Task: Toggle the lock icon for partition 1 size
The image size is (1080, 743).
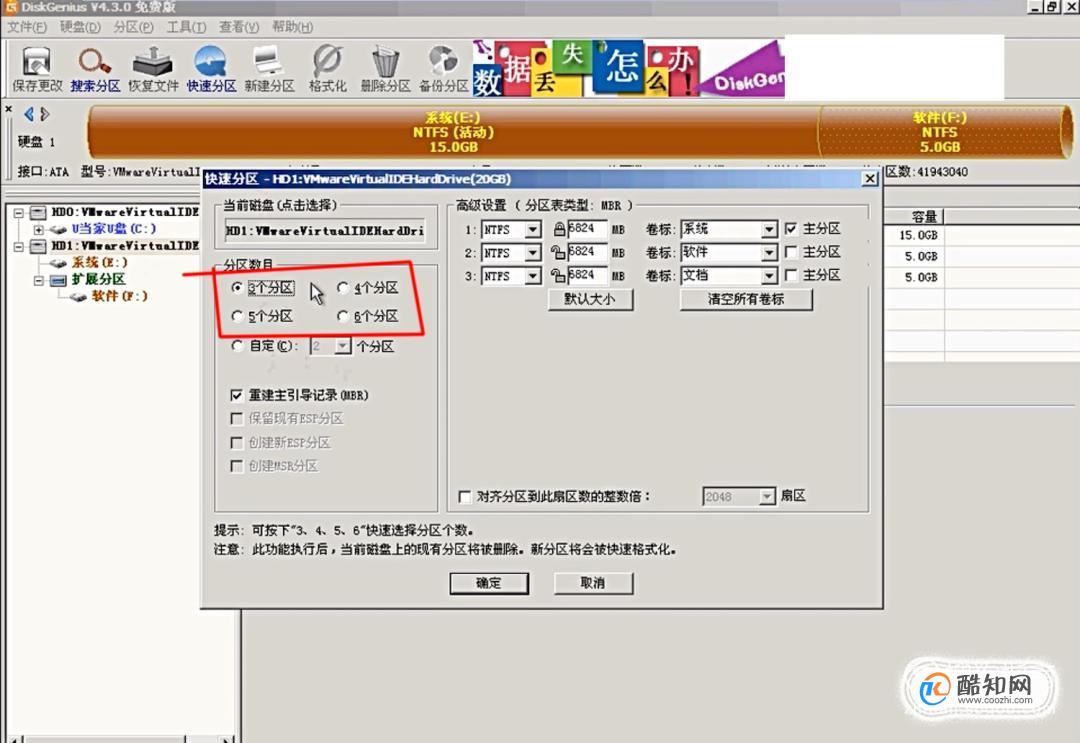Action: click(559, 229)
